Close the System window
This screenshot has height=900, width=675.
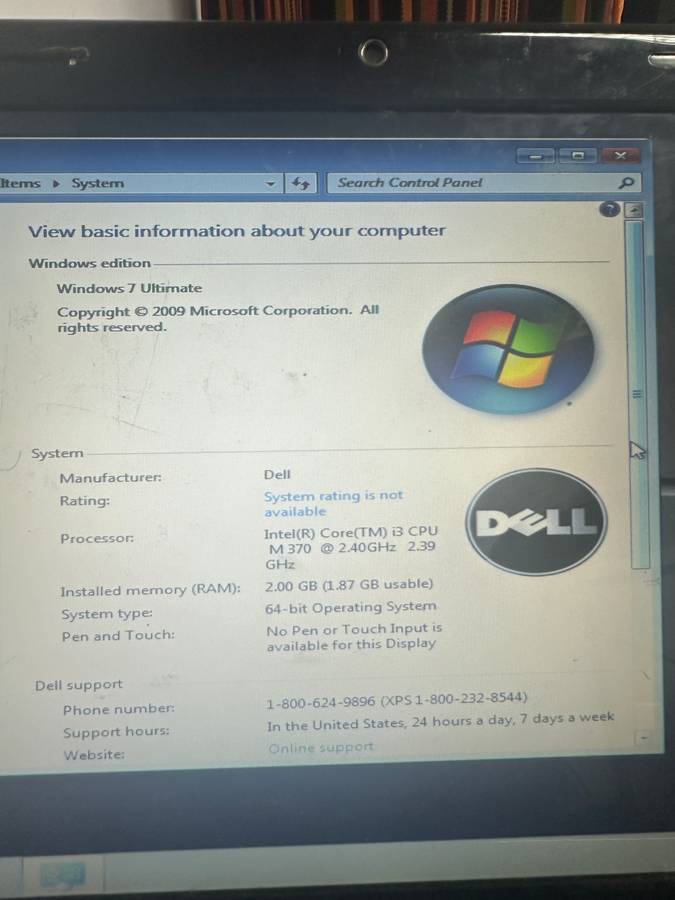pyautogui.click(x=621, y=156)
